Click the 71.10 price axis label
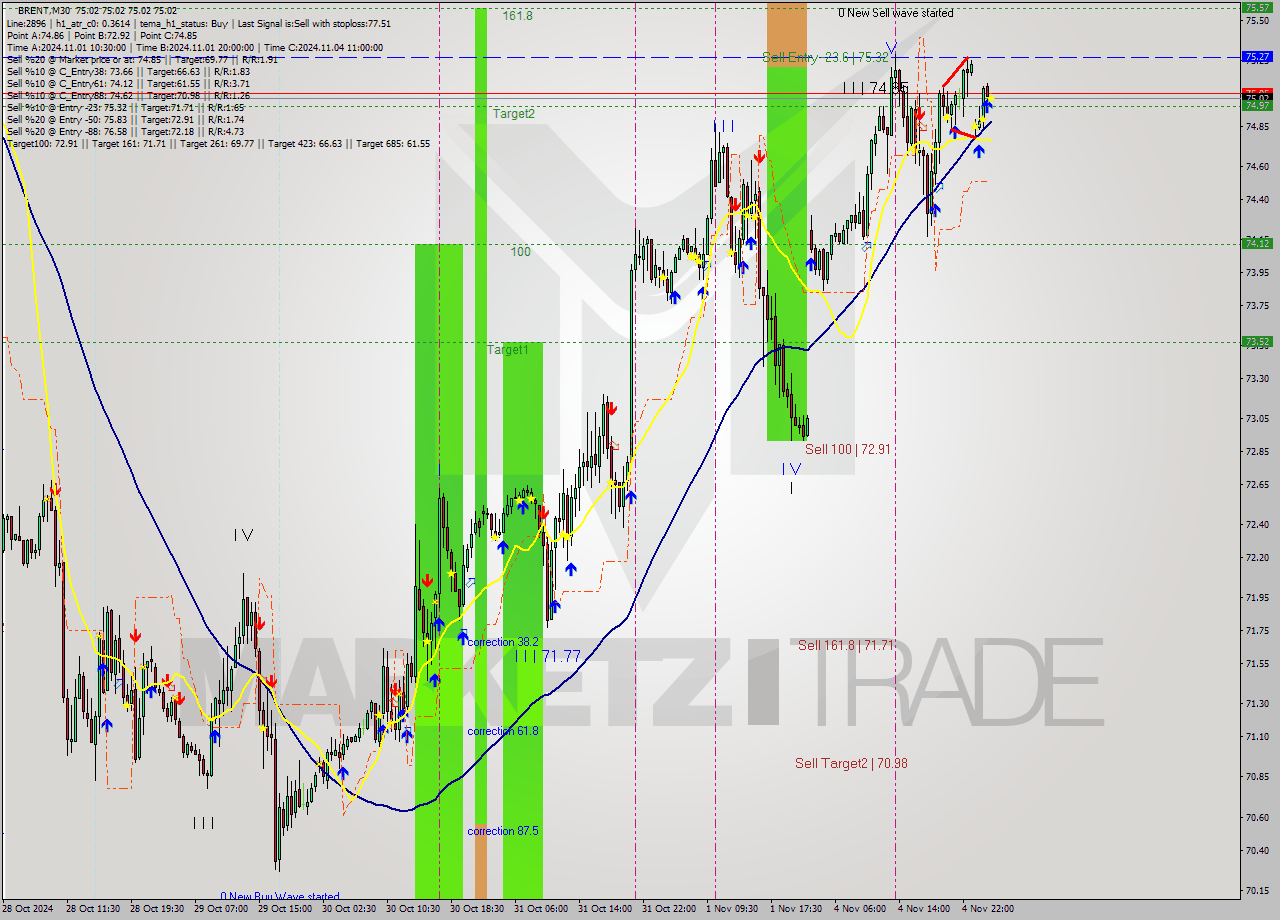The image size is (1280, 920). (x=1256, y=736)
